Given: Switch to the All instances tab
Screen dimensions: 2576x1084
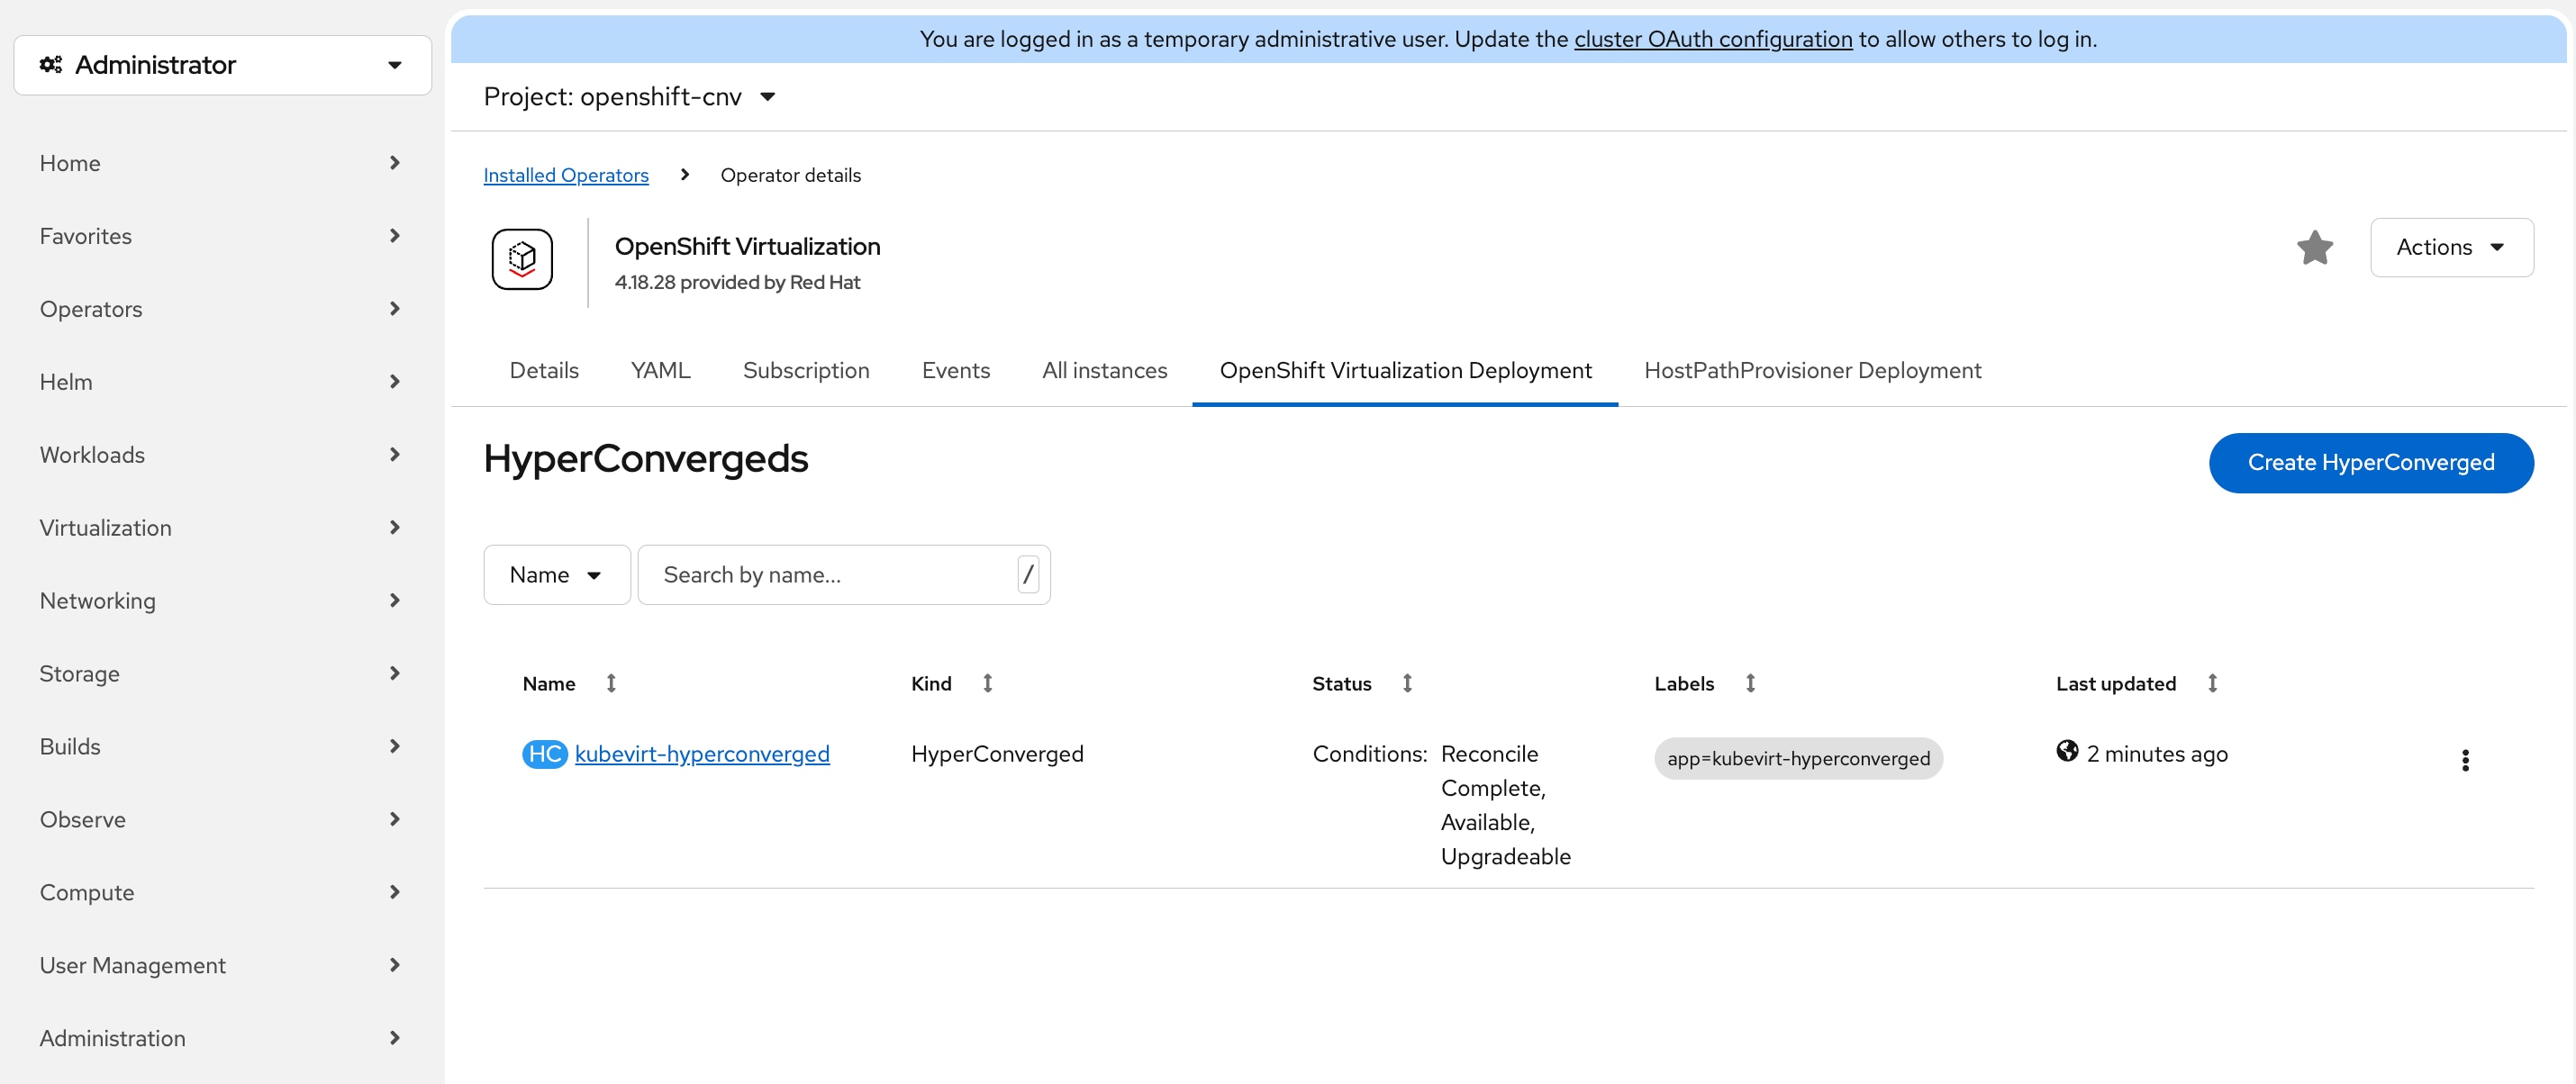Looking at the screenshot, I should tap(1104, 371).
